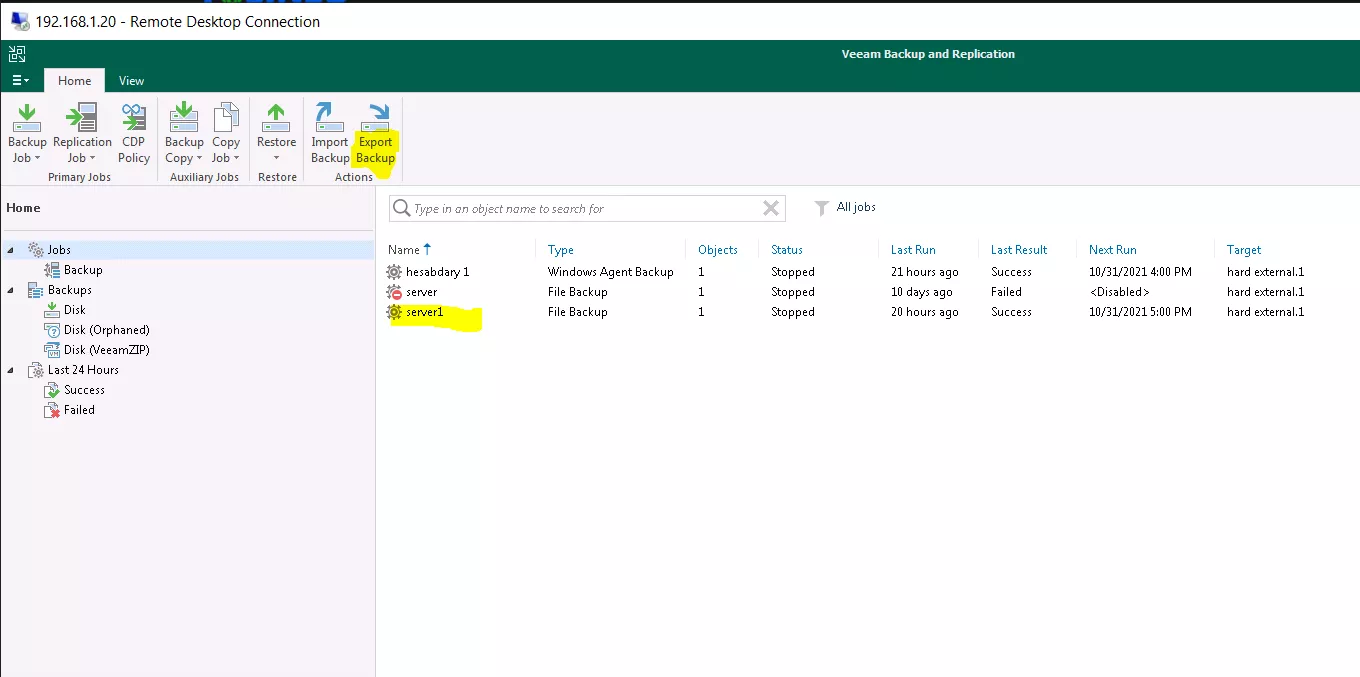Switch to the Home ribbon tab
1360x677 pixels.
coord(74,81)
